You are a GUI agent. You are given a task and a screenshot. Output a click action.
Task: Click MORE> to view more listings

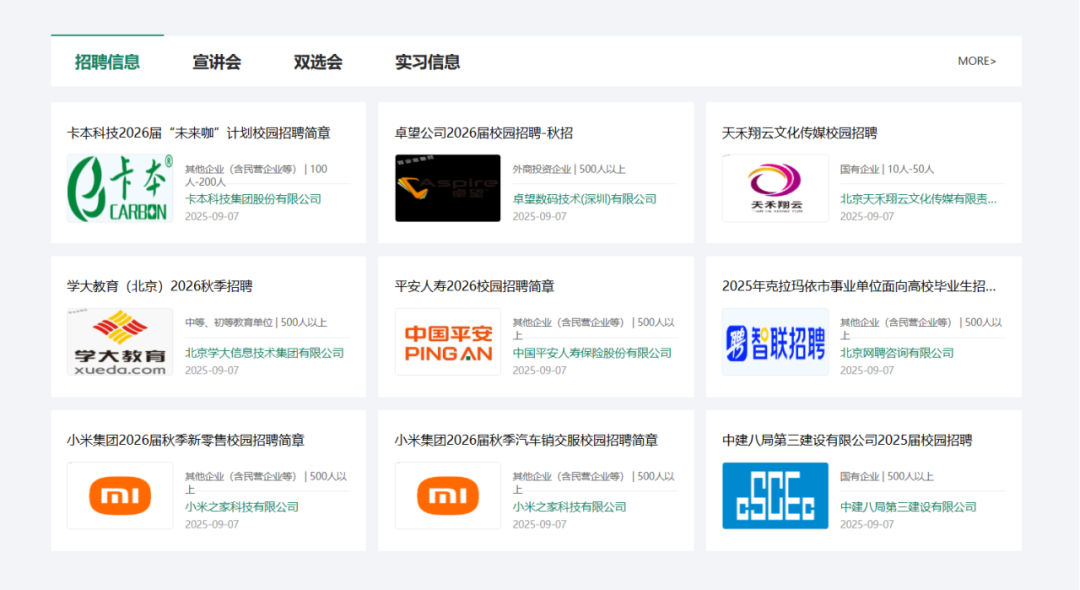coord(976,61)
